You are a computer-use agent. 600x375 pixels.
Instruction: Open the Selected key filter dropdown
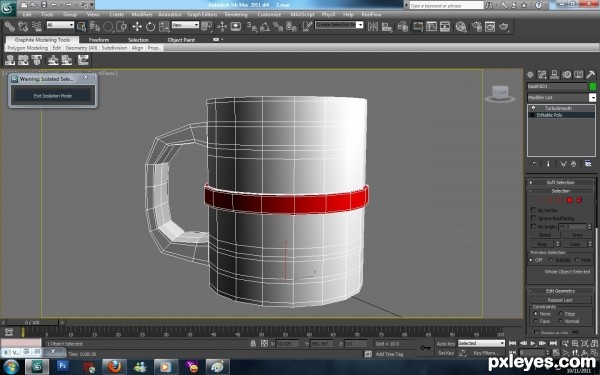[x=481, y=343]
